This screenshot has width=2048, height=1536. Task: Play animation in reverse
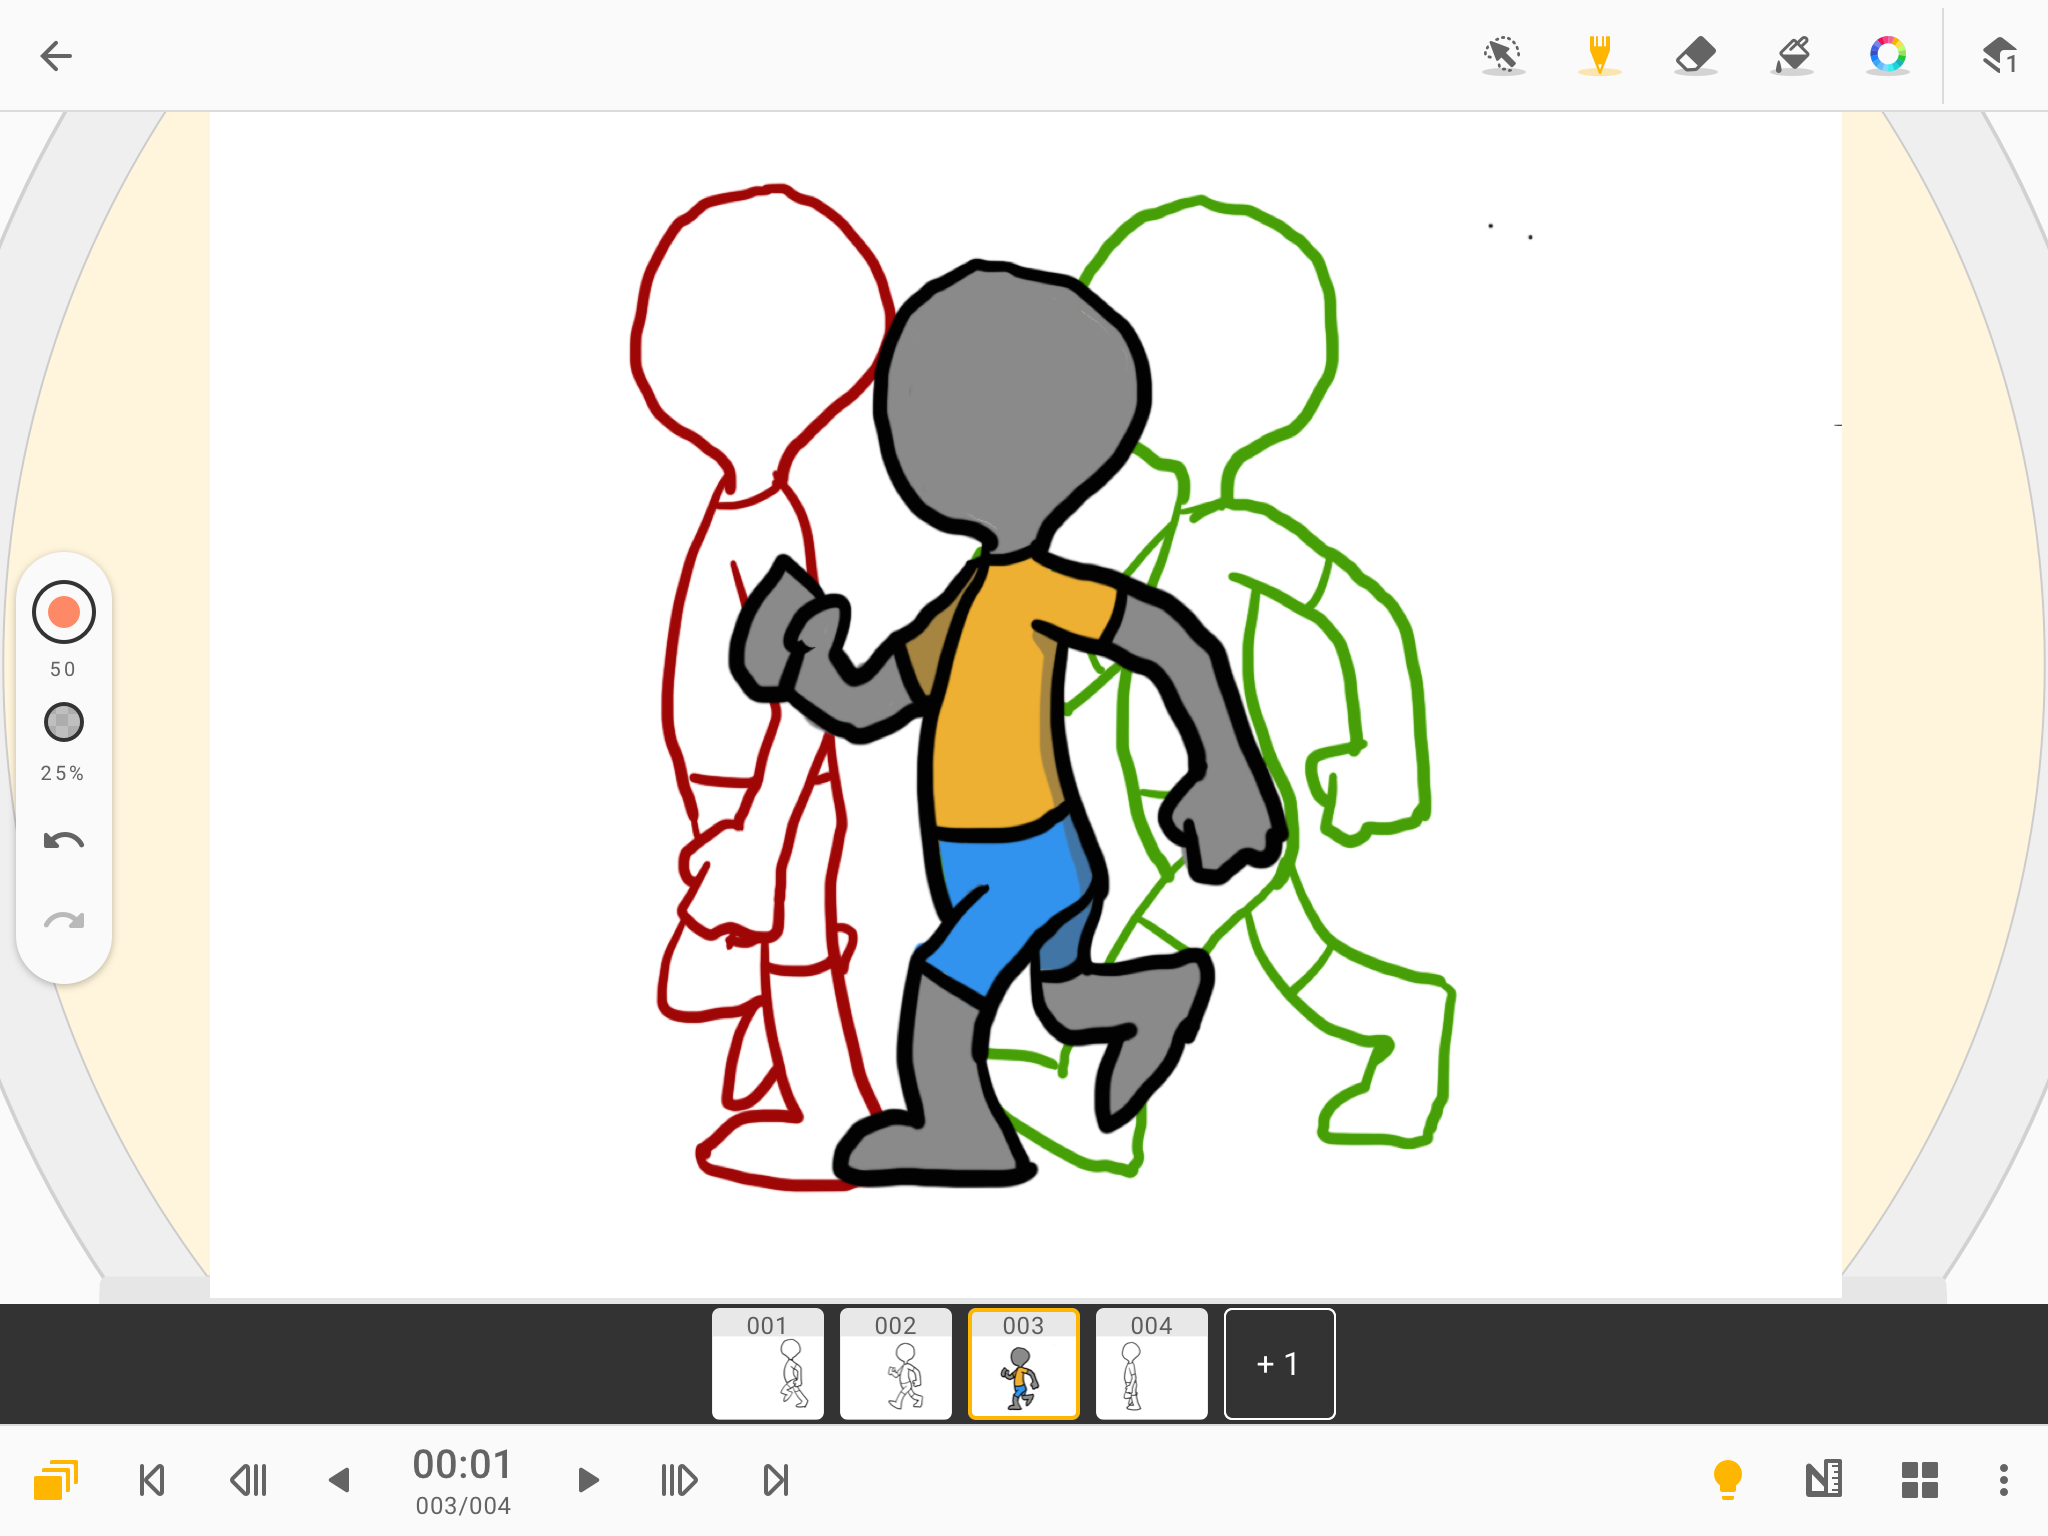(340, 1480)
